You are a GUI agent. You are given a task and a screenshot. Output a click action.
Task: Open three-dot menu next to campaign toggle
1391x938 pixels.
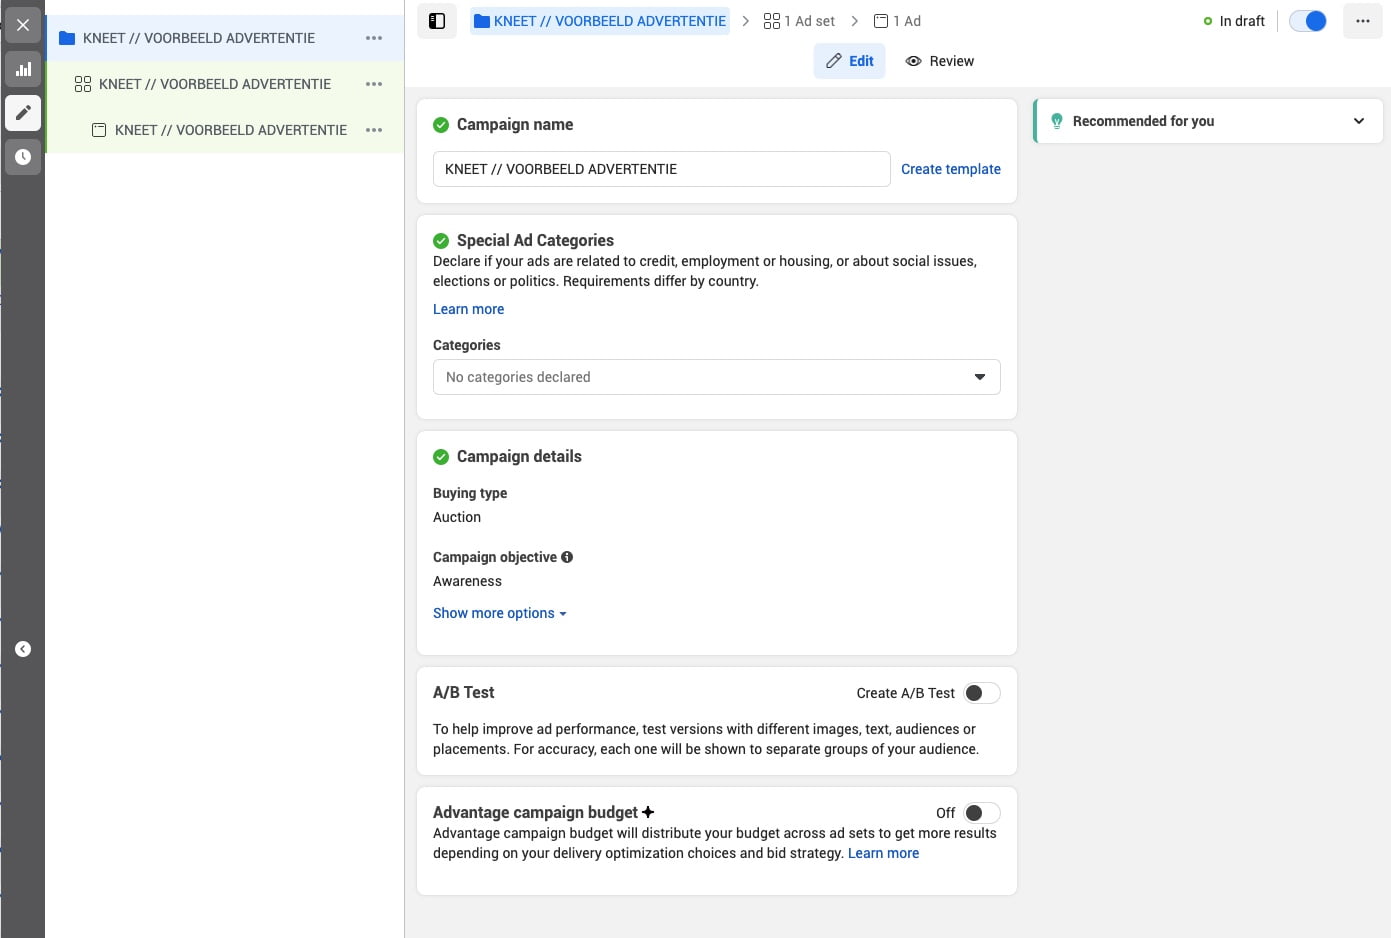coord(1362,21)
